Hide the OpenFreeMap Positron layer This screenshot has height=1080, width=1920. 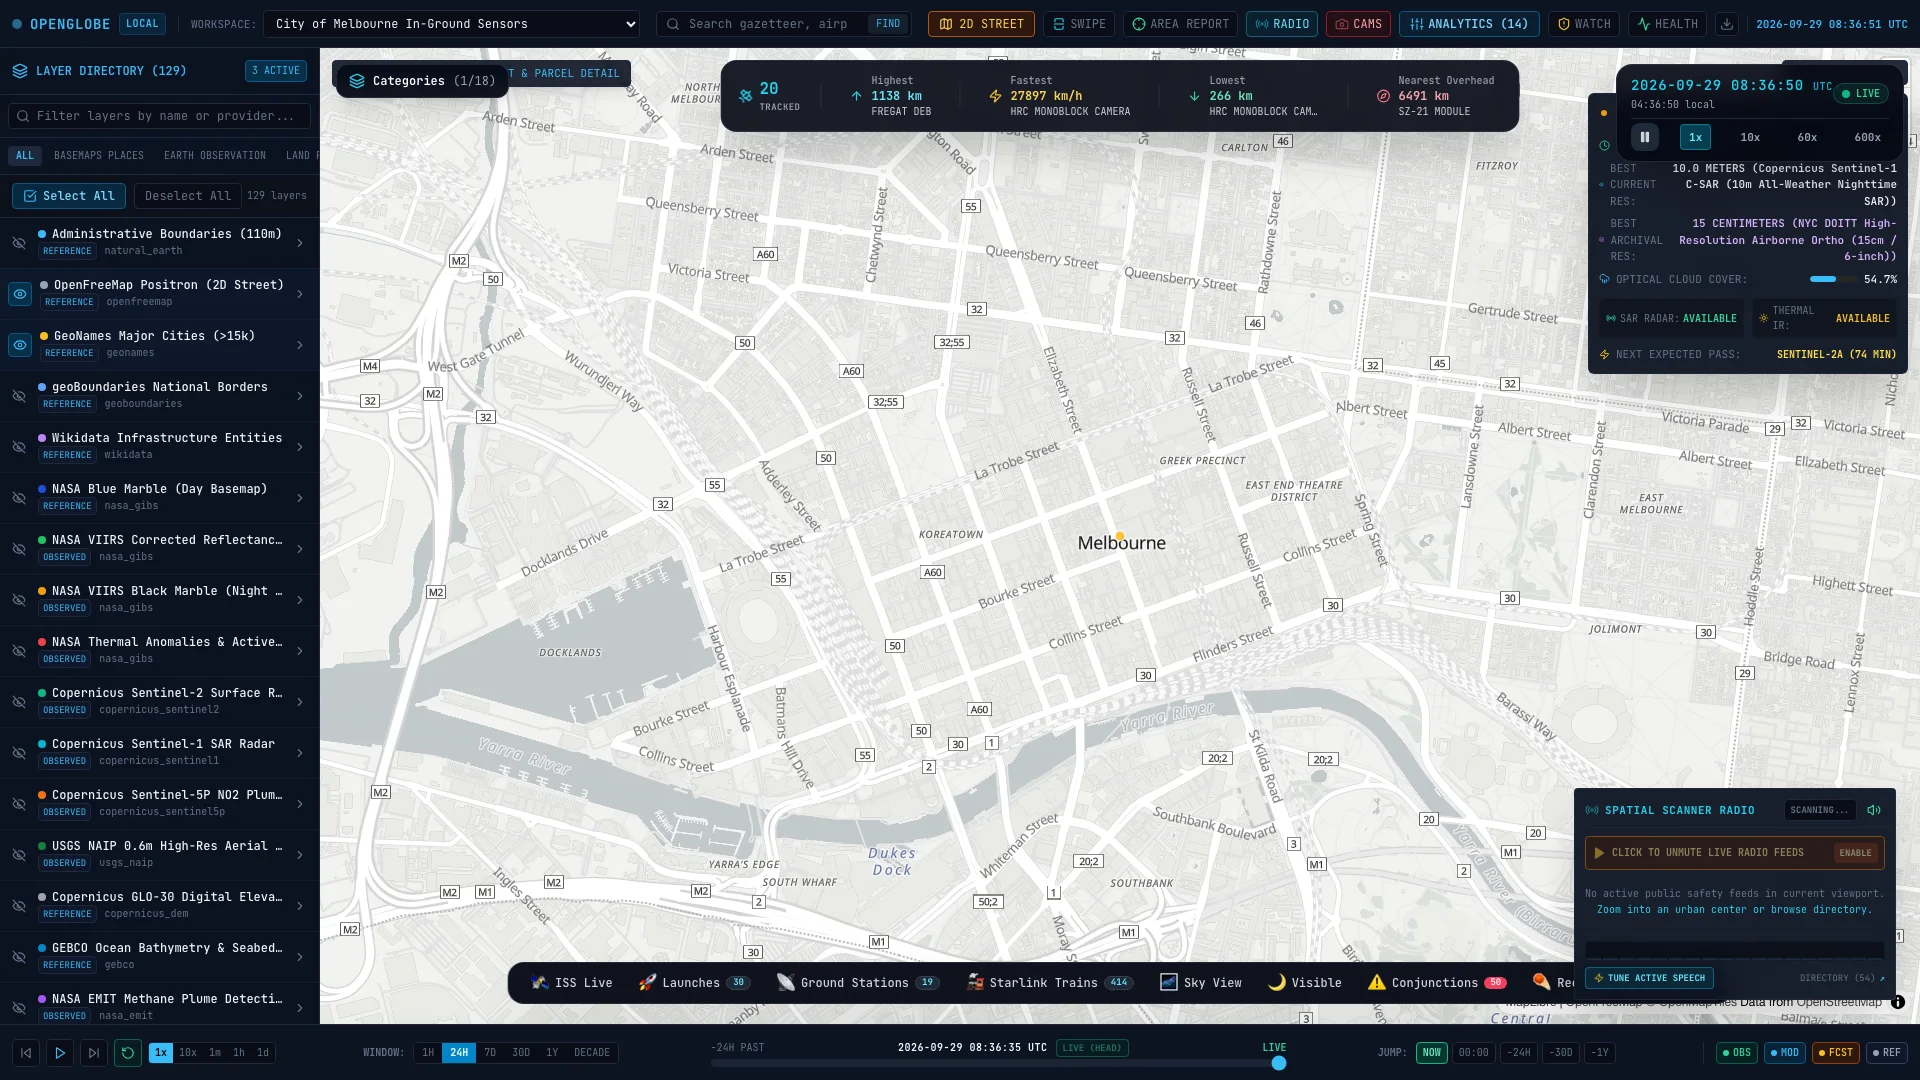point(19,294)
